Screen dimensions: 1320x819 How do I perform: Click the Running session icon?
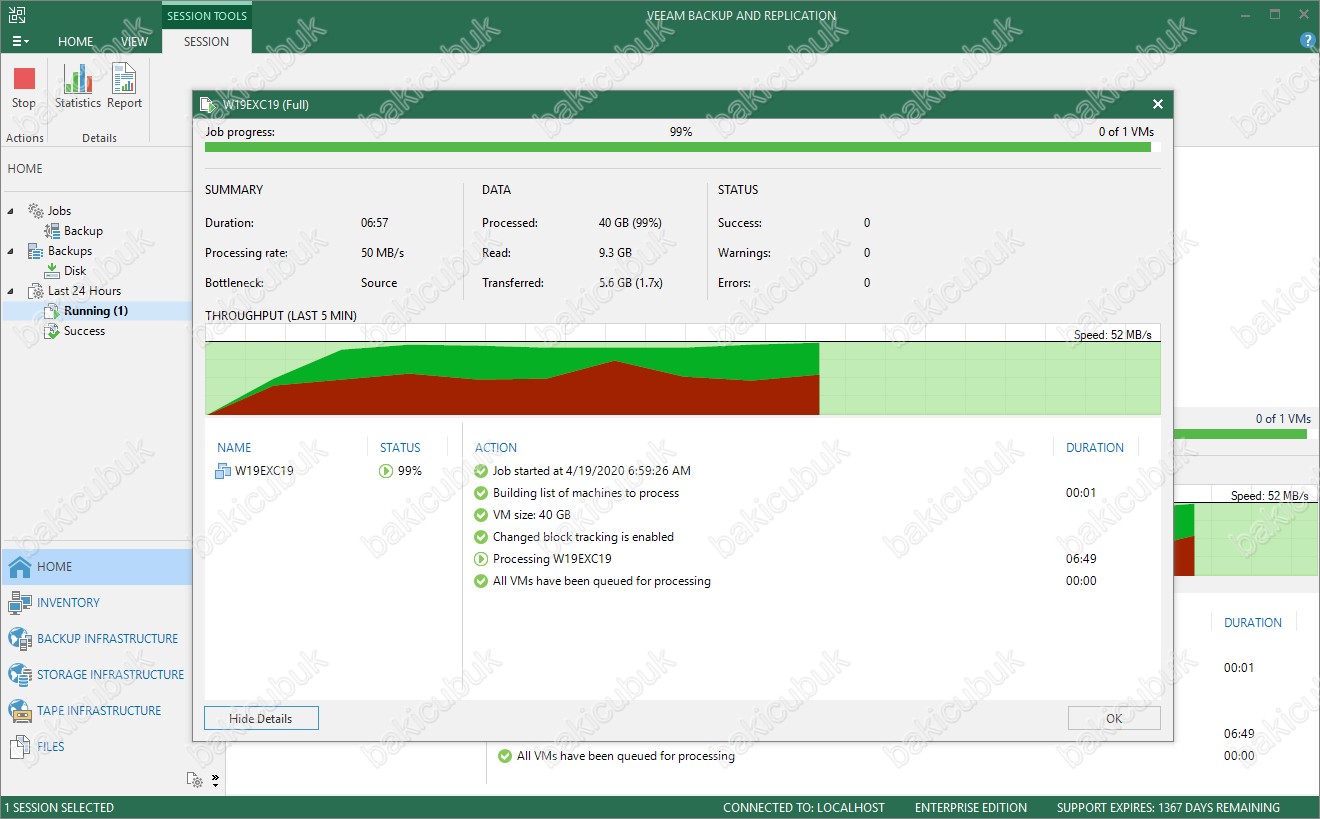pyautogui.click(x=52, y=311)
